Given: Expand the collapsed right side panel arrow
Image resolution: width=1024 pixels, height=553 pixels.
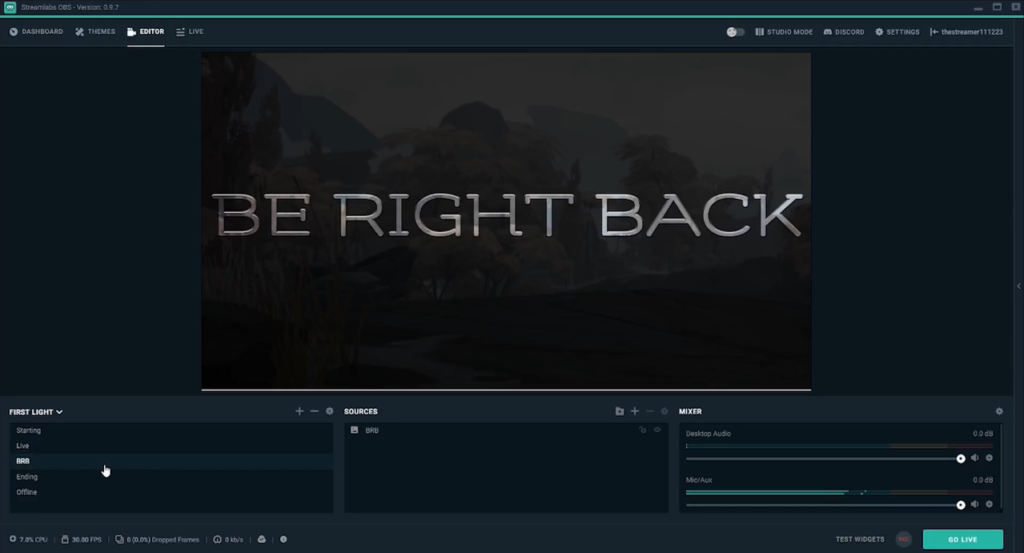Looking at the screenshot, I should [x=1019, y=286].
